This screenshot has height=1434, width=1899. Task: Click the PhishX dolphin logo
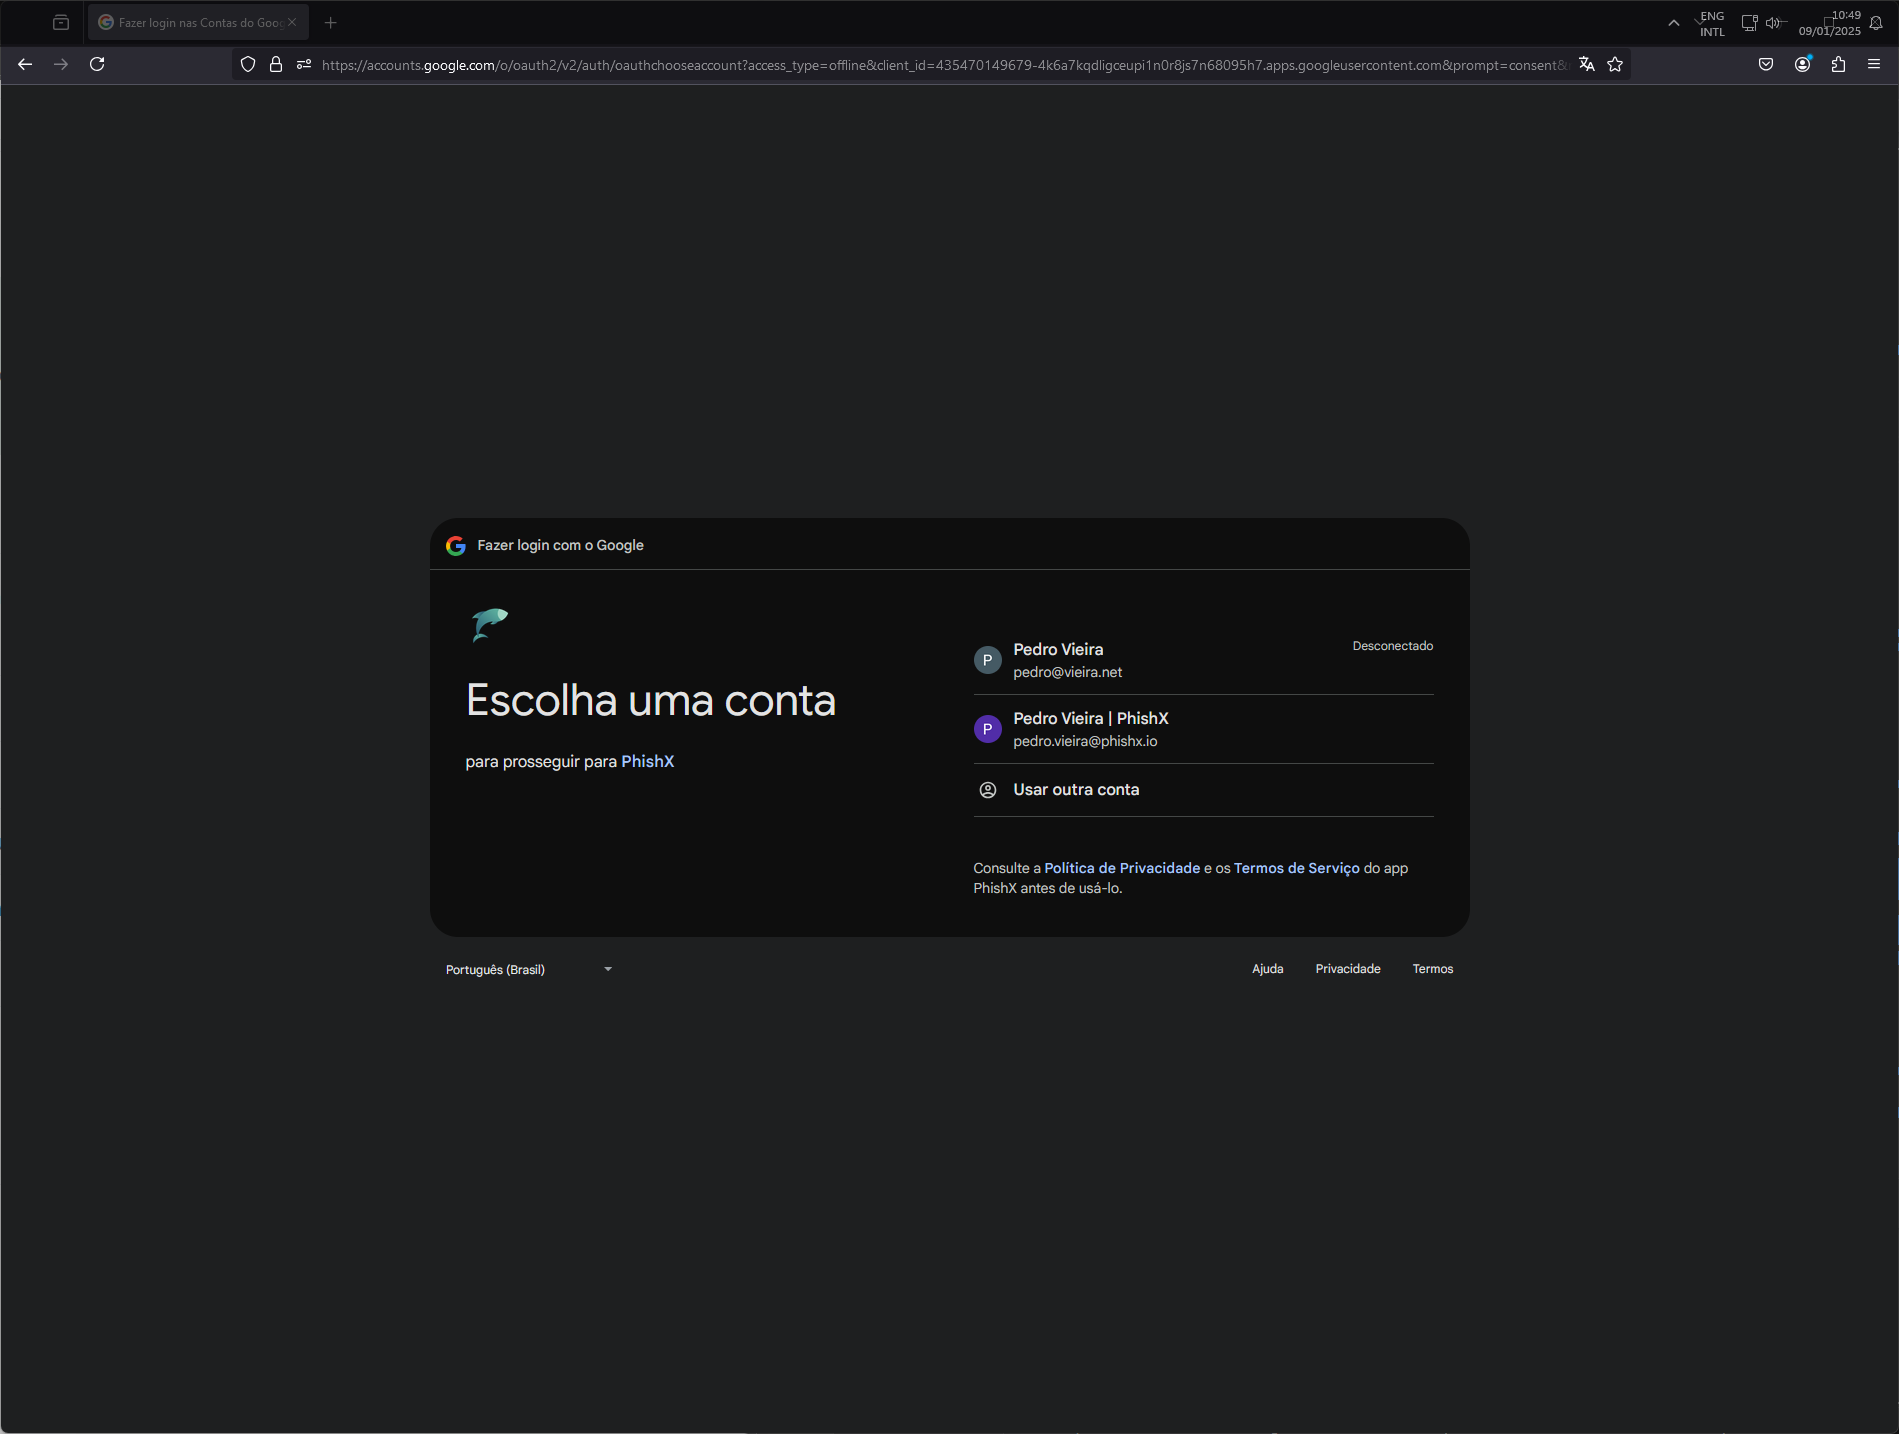(490, 624)
